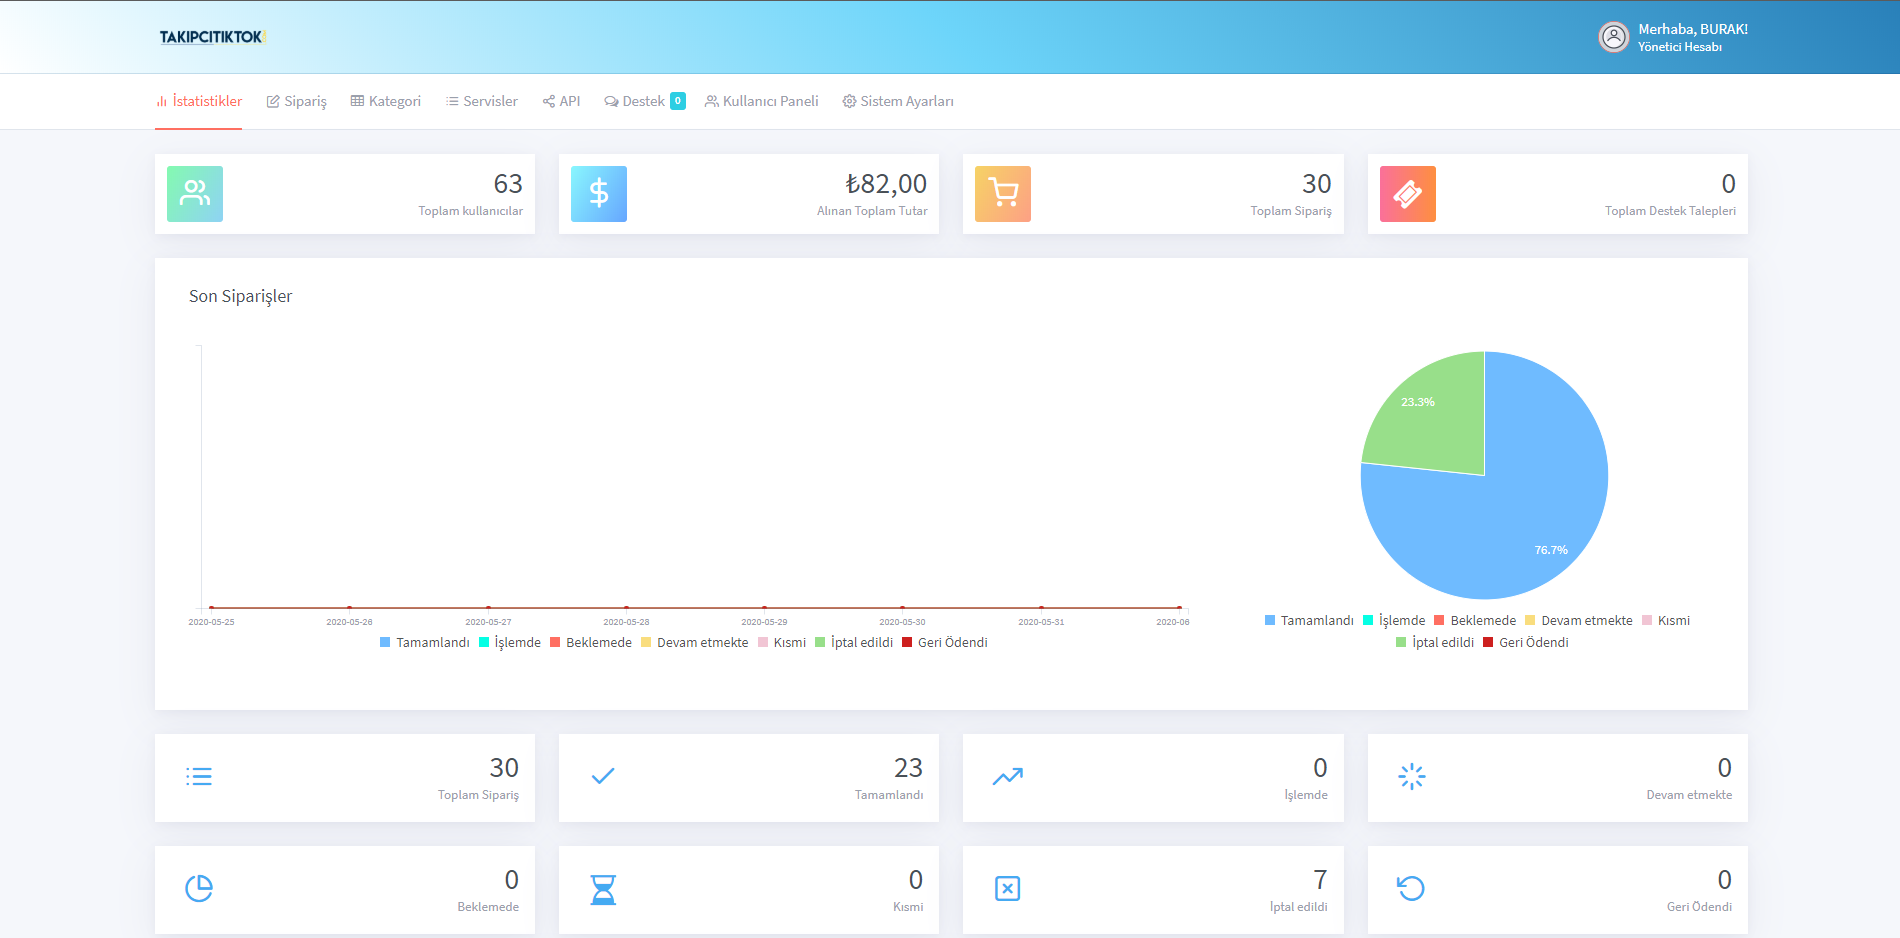
Task: Switch to the Sipariş tab
Action: coord(297,101)
